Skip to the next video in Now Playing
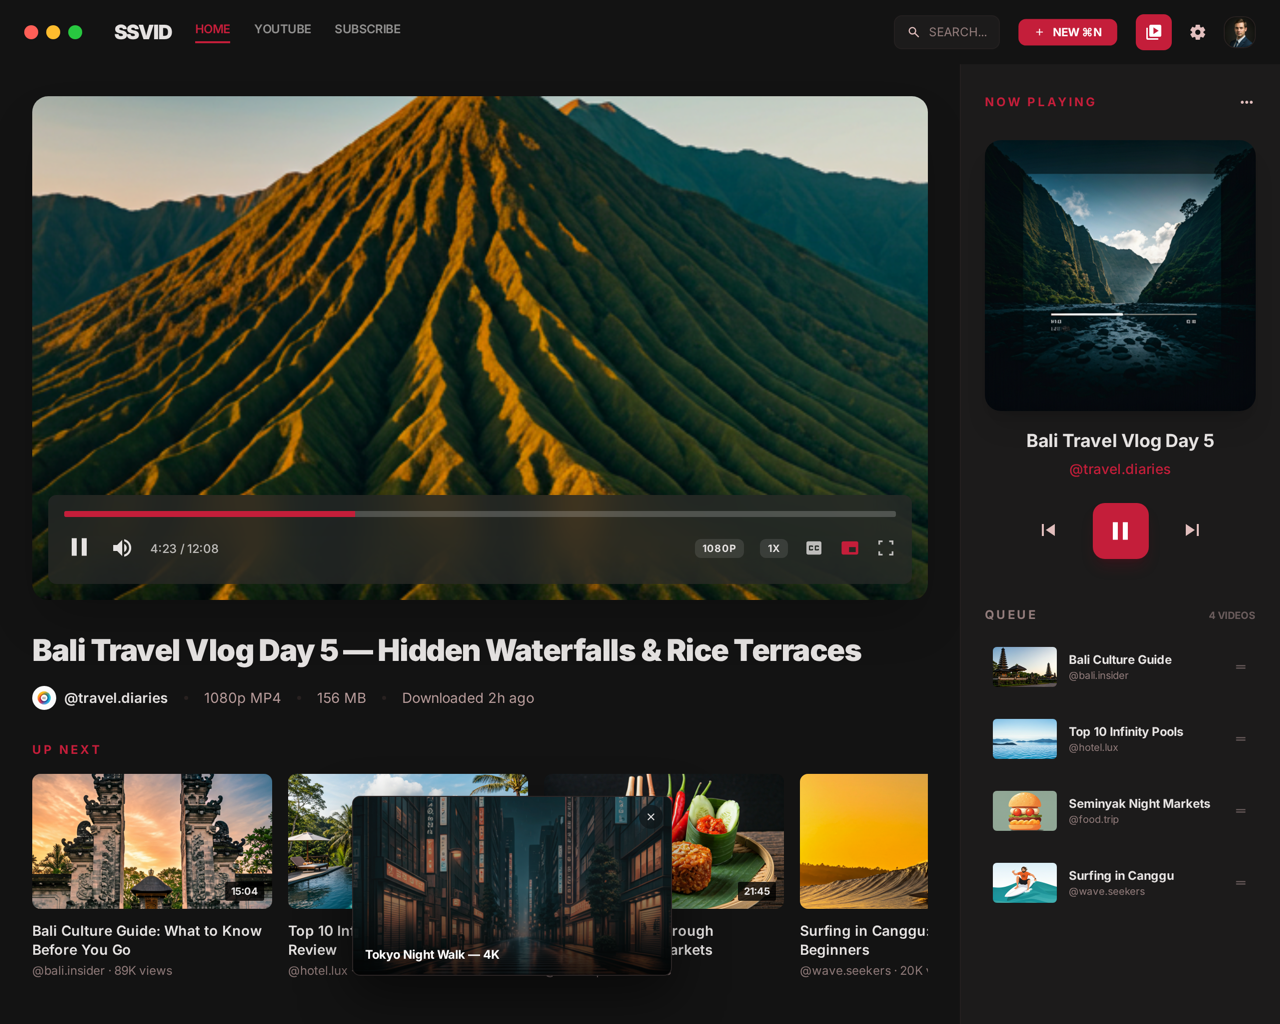This screenshot has width=1280, height=1024. click(x=1192, y=531)
